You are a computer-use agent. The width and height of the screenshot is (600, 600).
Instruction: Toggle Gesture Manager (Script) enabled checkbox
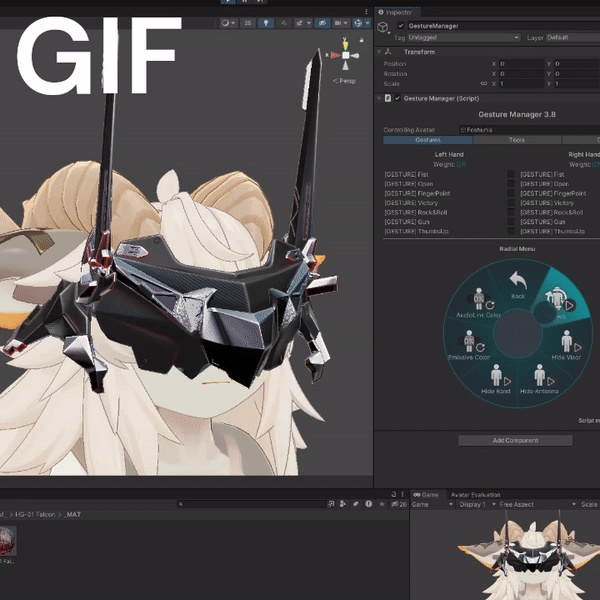[397, 98]
